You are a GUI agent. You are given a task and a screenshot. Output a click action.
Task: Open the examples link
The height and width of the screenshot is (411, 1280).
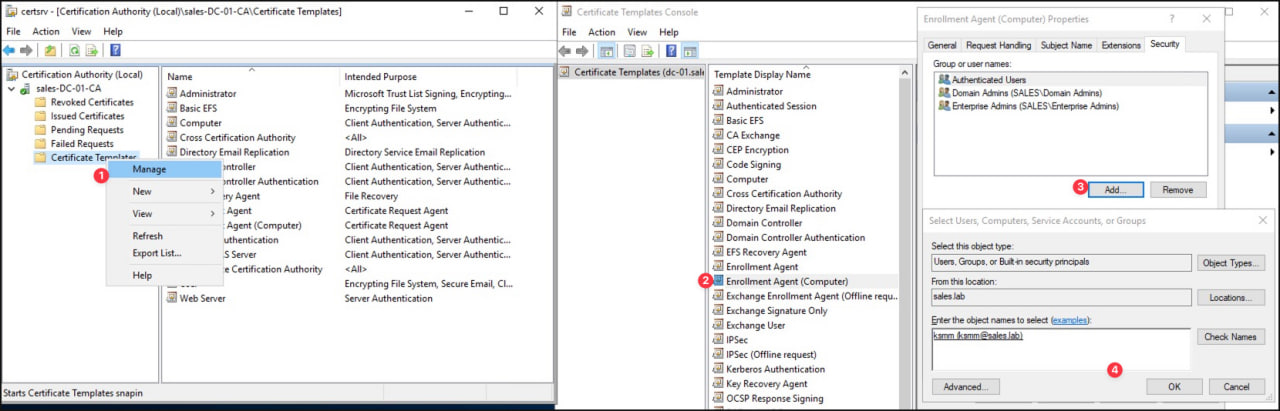pyautogui.click(x=1068, y=320)
